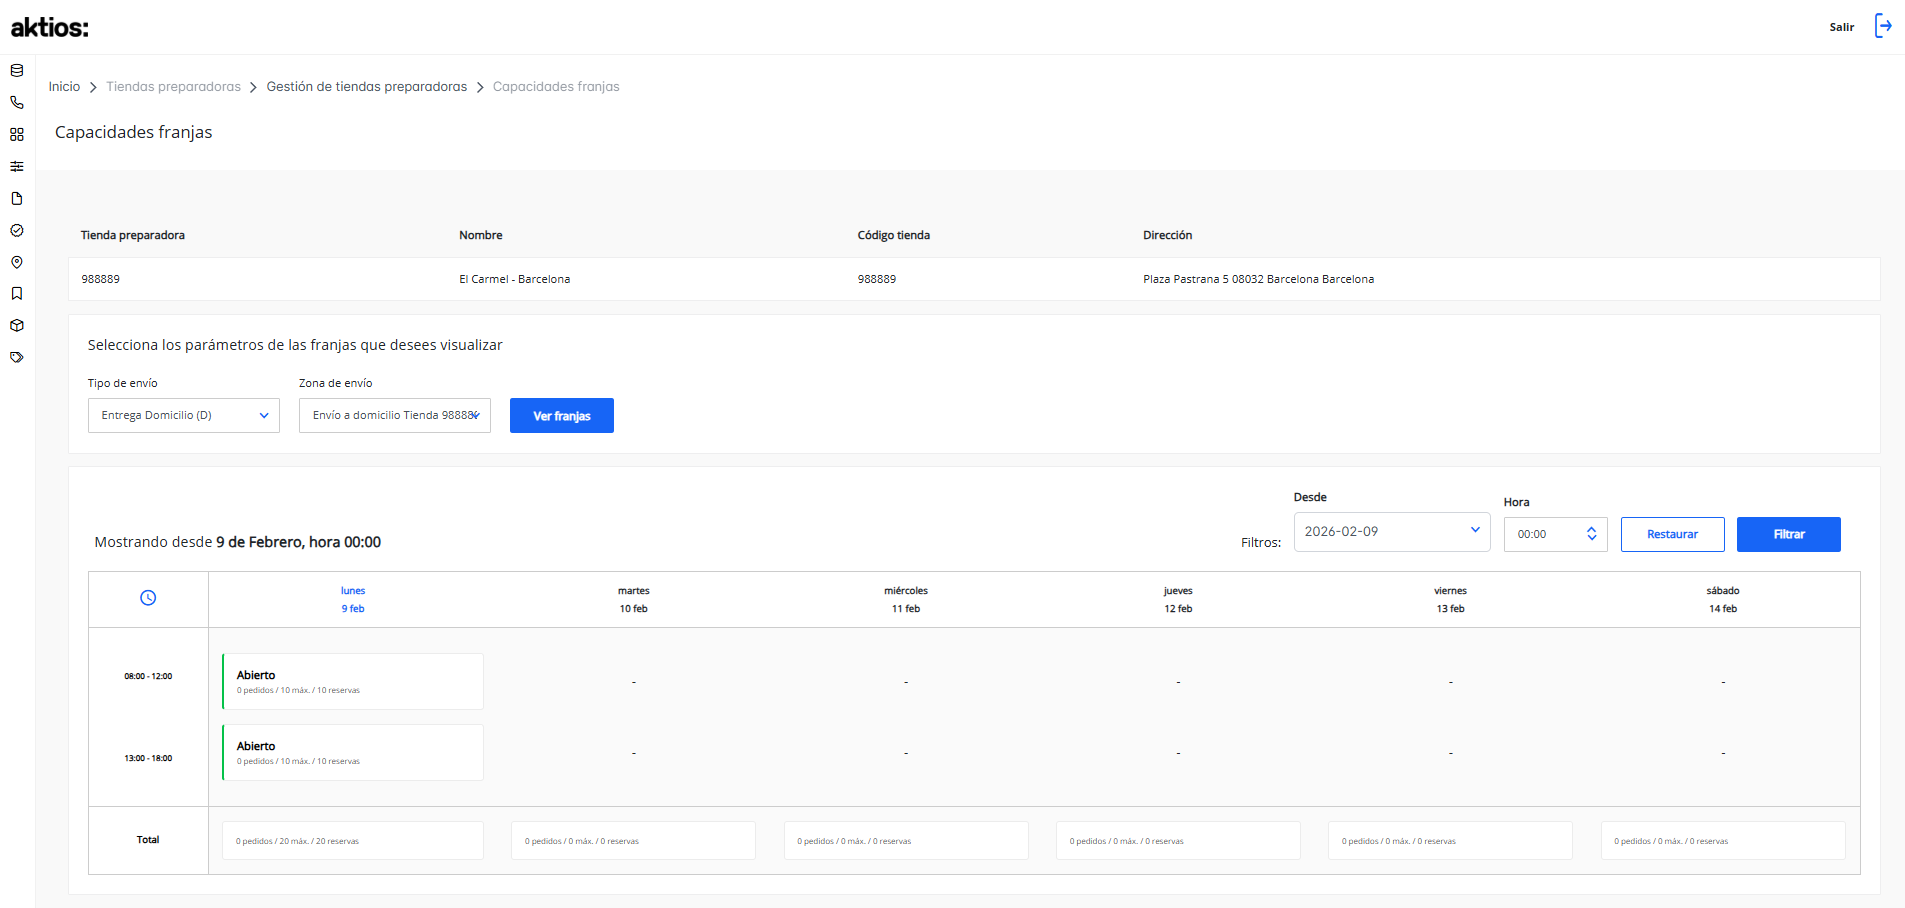Image resolution: width=1905 pixels, height=908 pixels.
Task: Go to Gestión de tiendas preparadoras breadcrumb
Action: (x=367, y=87)
